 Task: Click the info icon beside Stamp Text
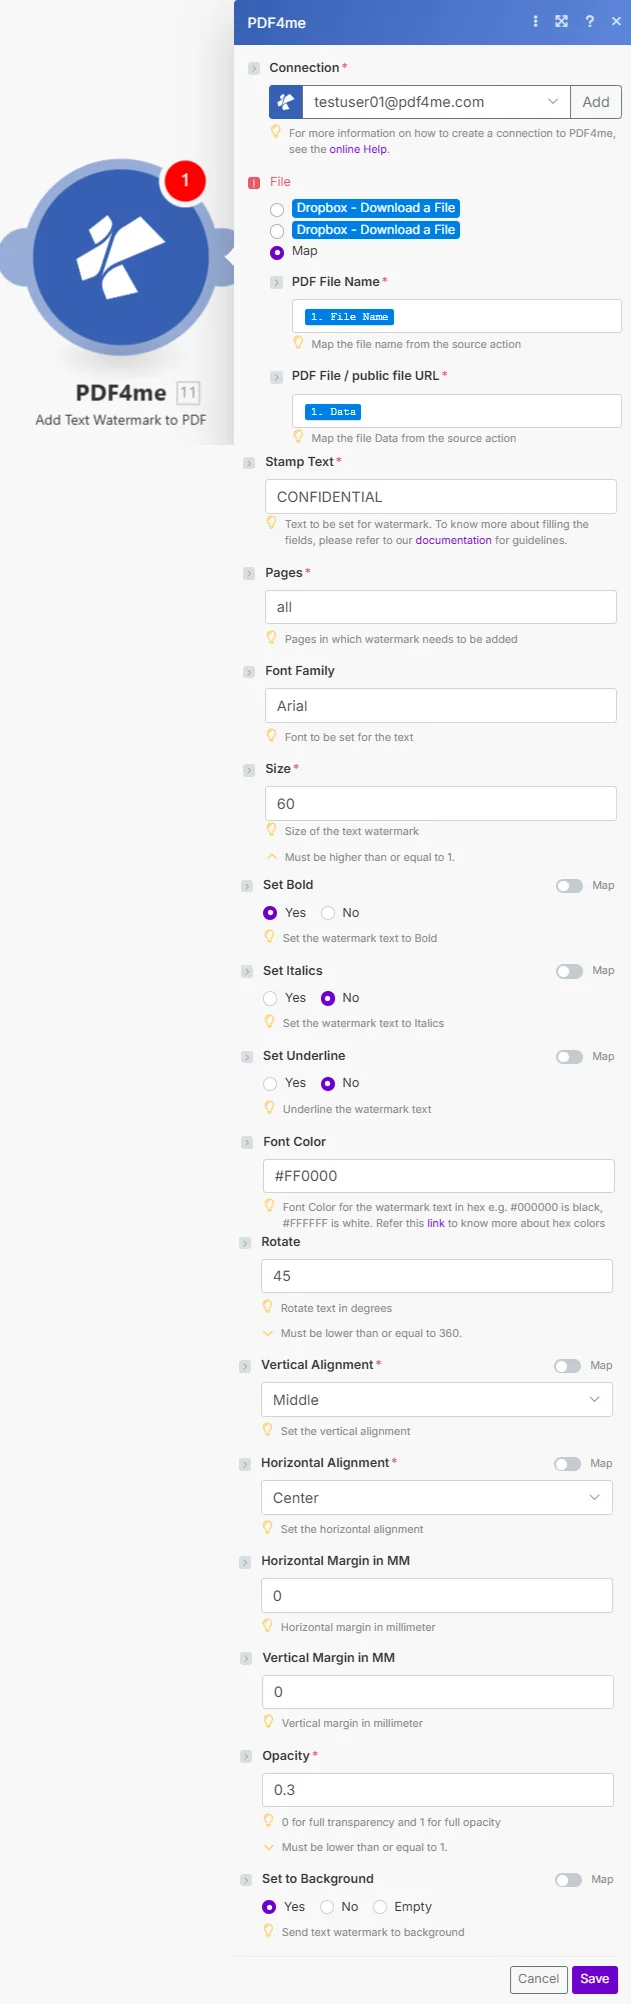click(x=249, y=463)
